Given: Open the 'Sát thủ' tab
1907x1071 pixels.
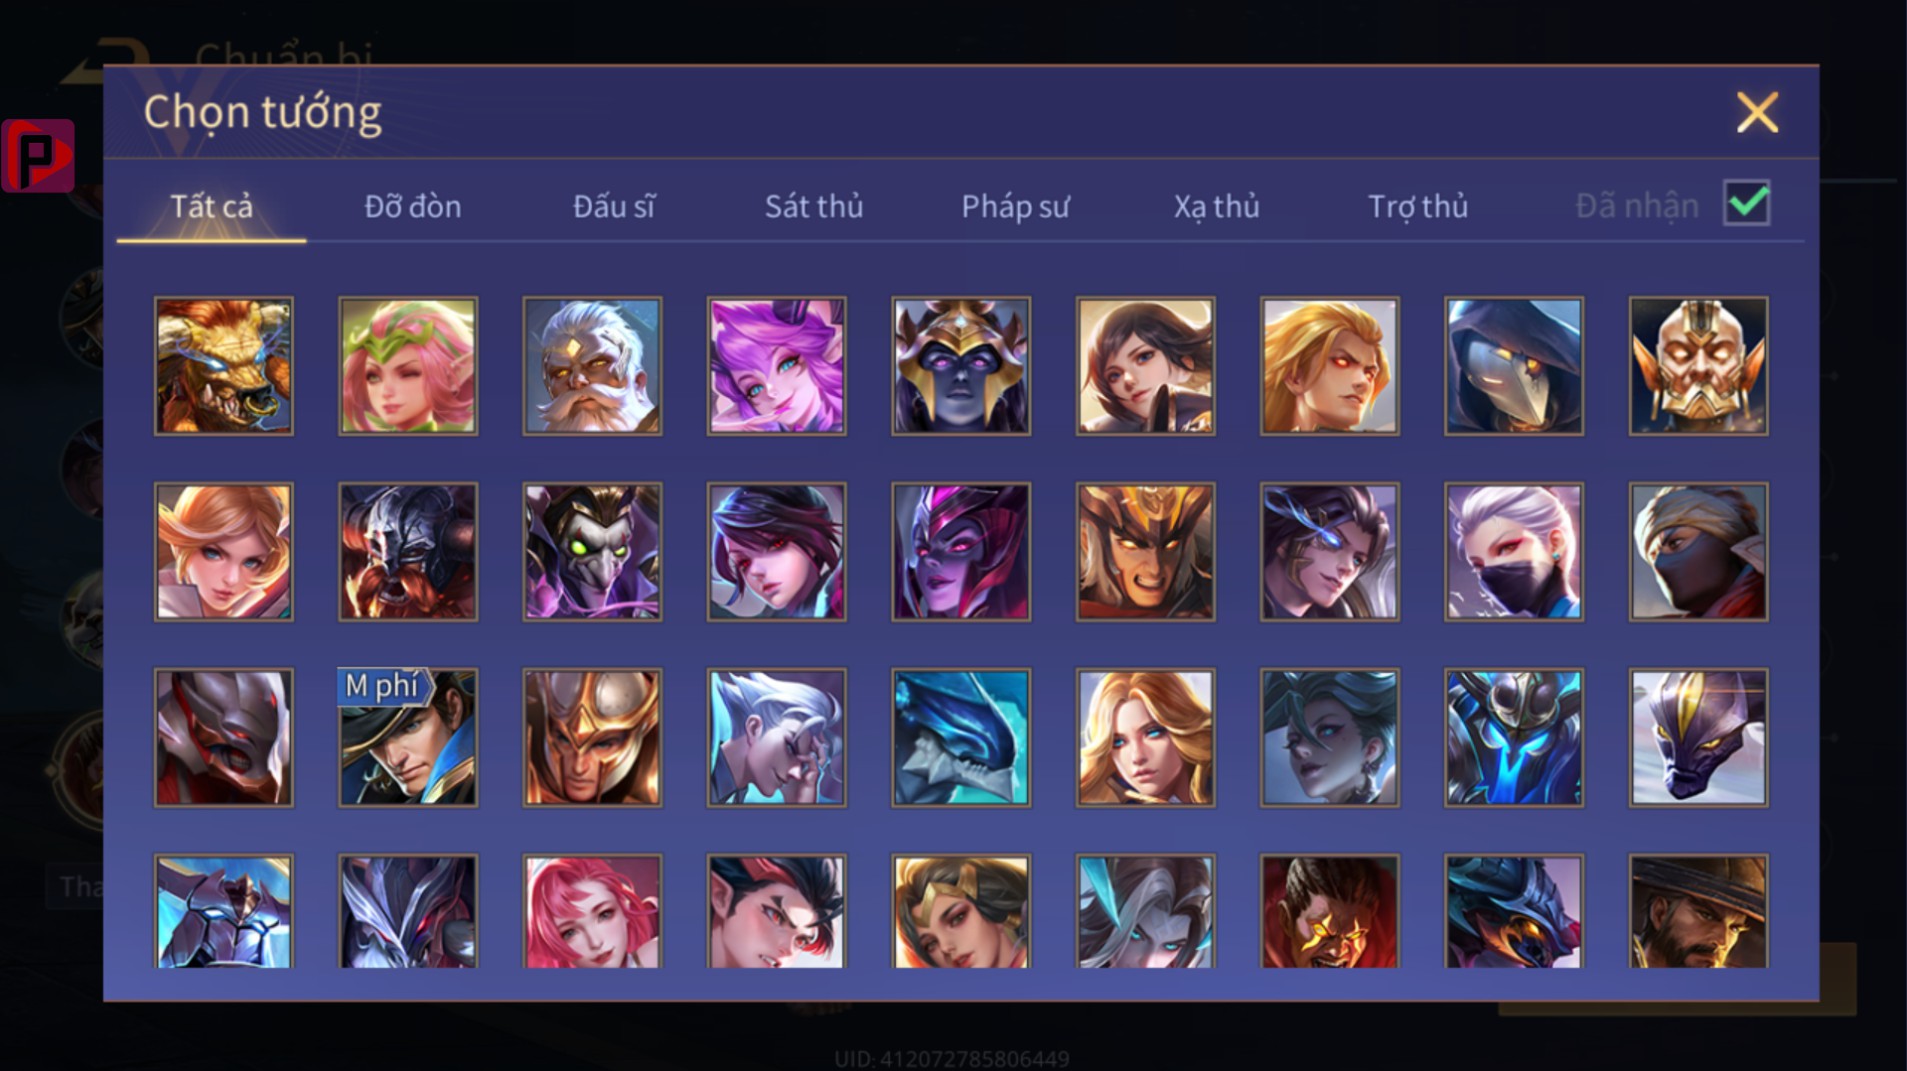Looking at the screenshot, I should point(813,206).
